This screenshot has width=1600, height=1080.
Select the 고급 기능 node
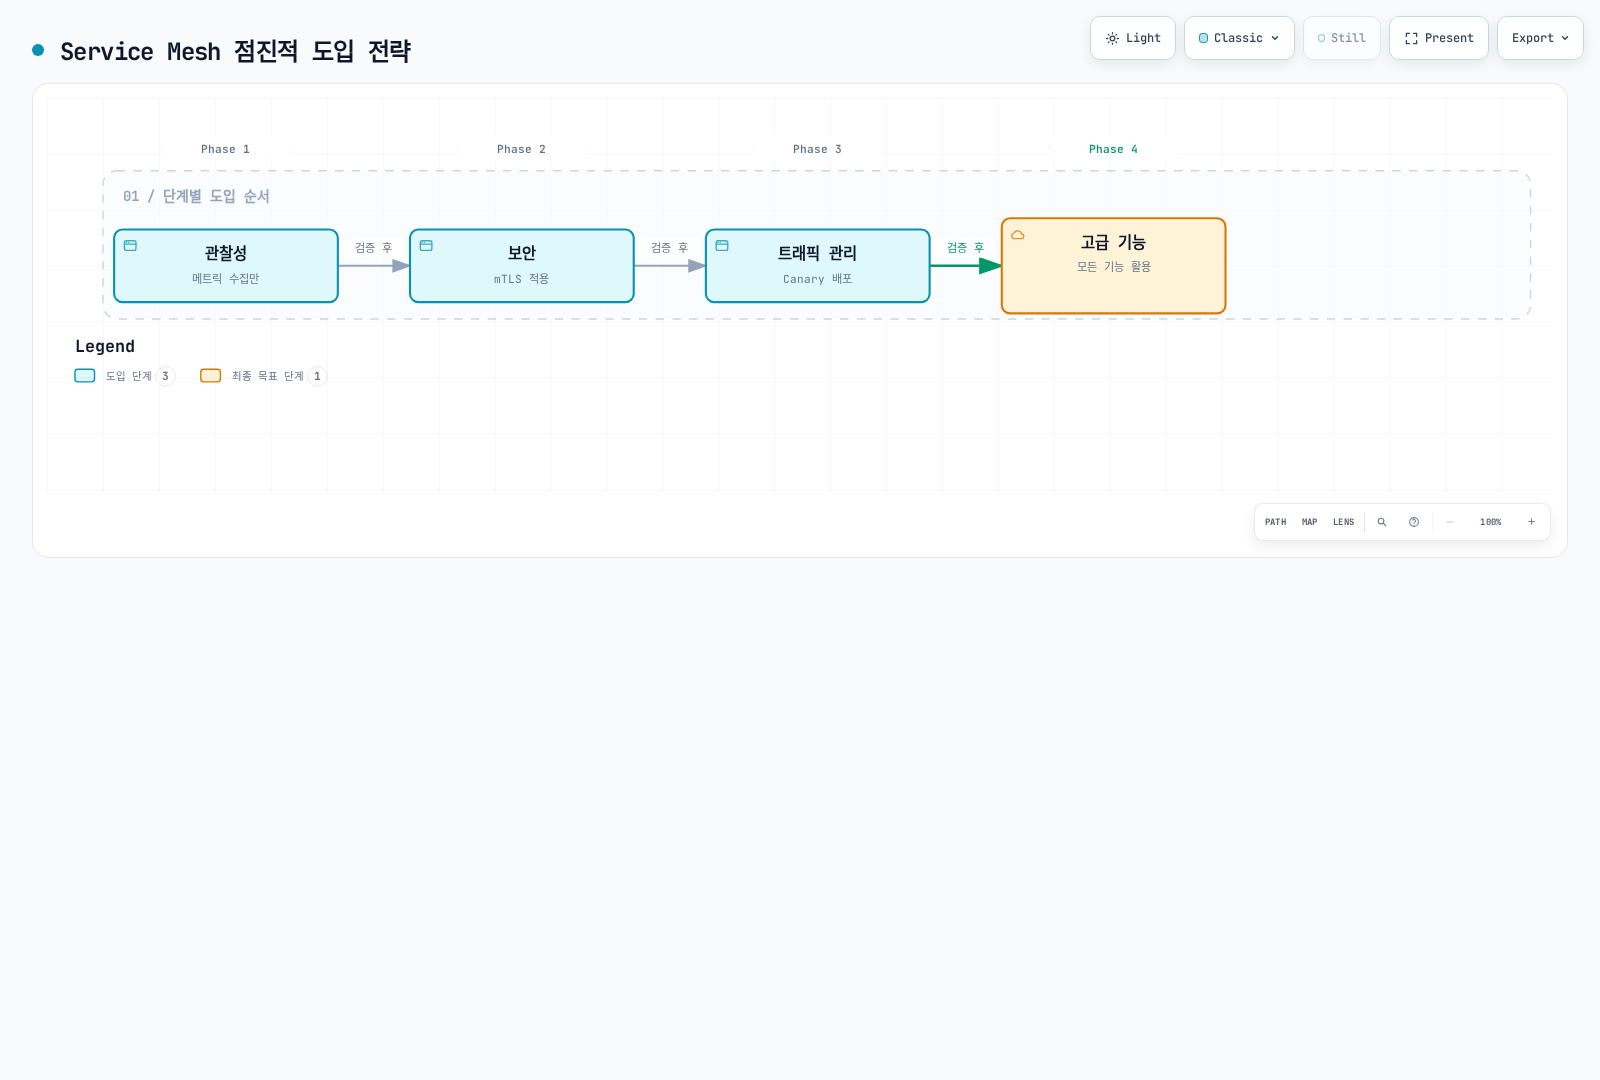pyautogui.click(x=1114, y=266)
